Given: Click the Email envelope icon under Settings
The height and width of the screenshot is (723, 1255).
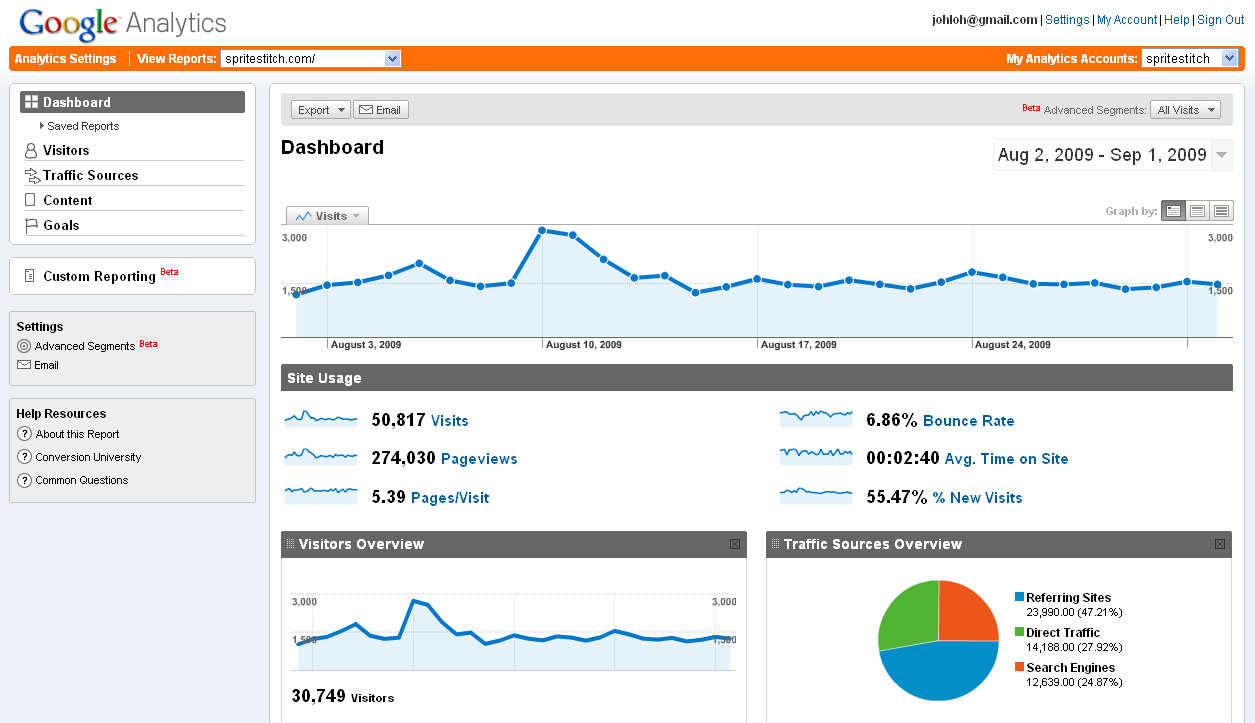Looking at the screenshot, I should pos(24,365).
